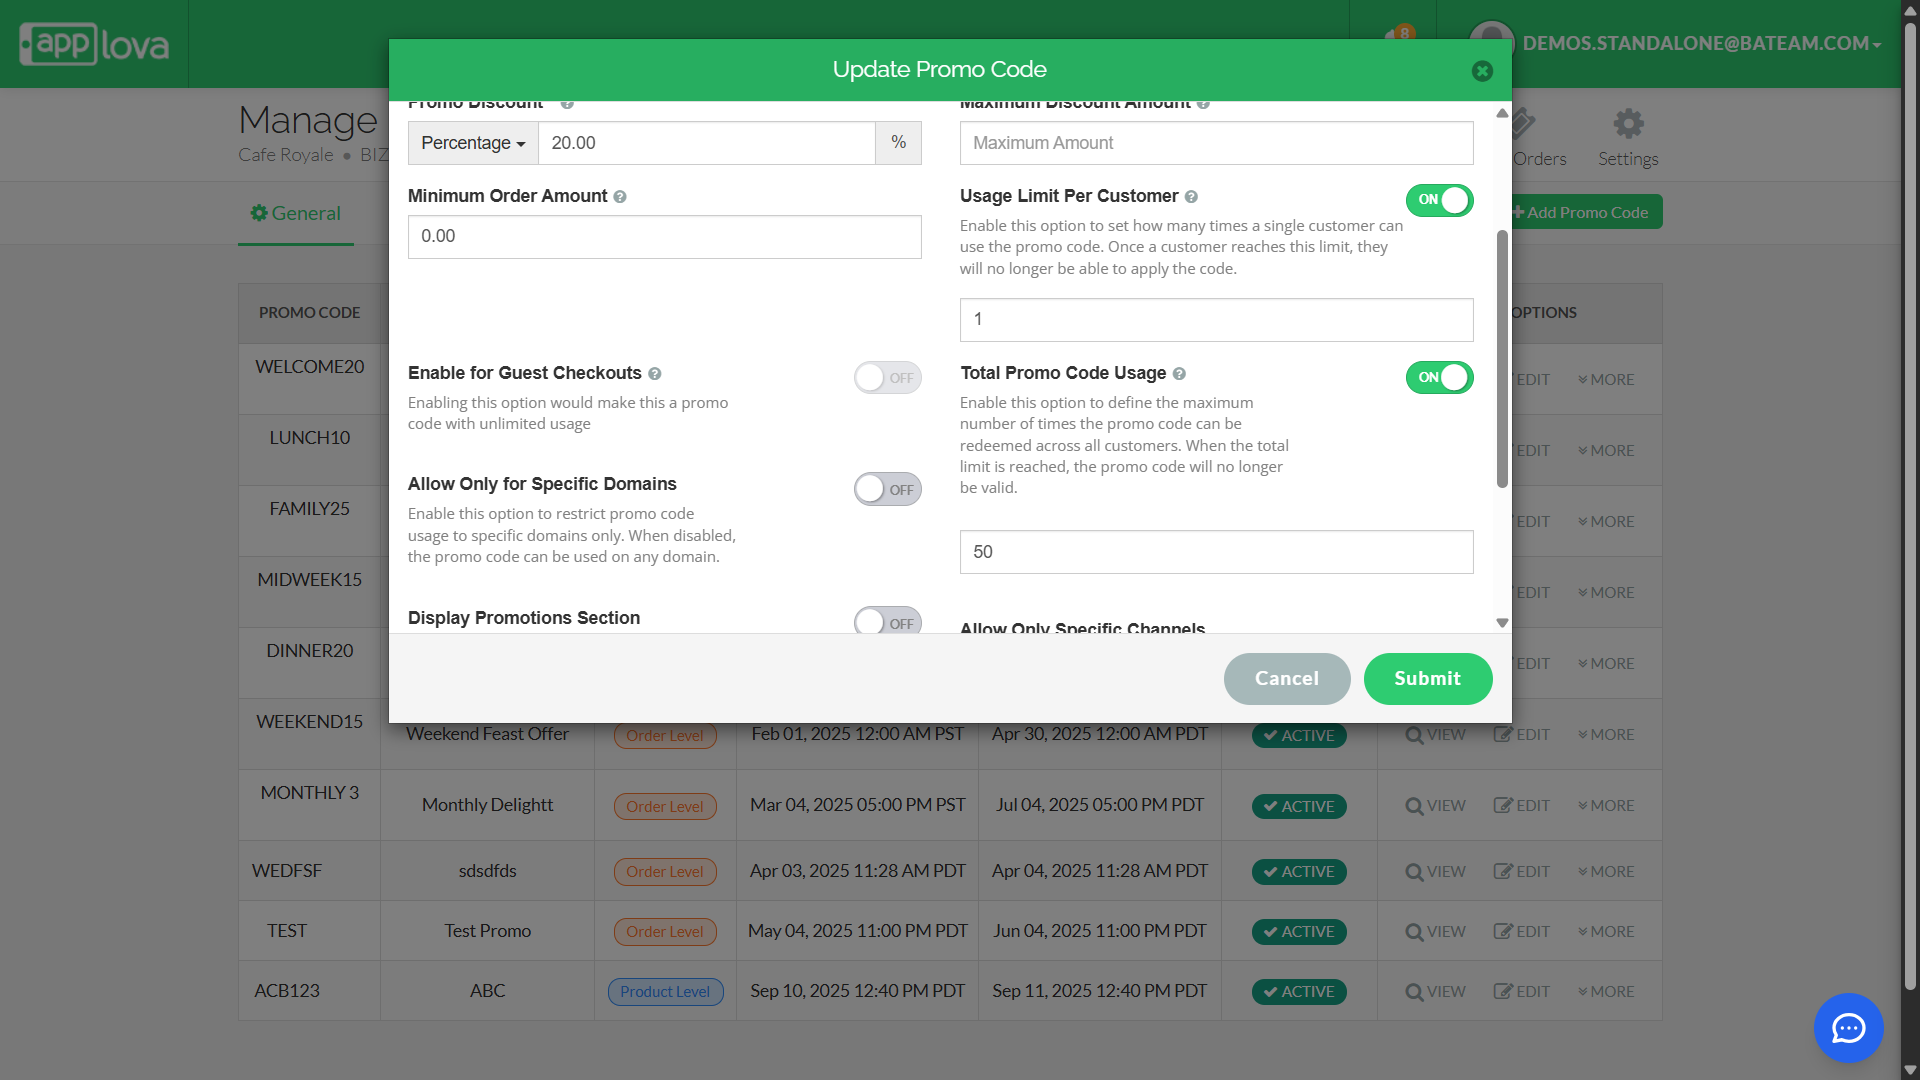Open the Percentage discount type dropdown

pyautogui.click(x=473, y=143)
